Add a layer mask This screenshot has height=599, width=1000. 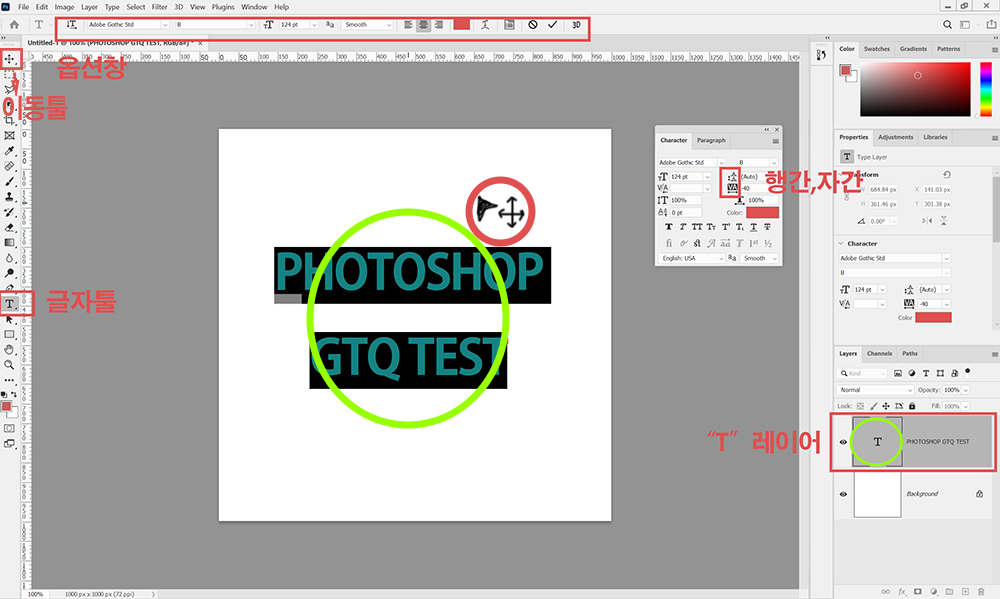[x=918, y=591]
